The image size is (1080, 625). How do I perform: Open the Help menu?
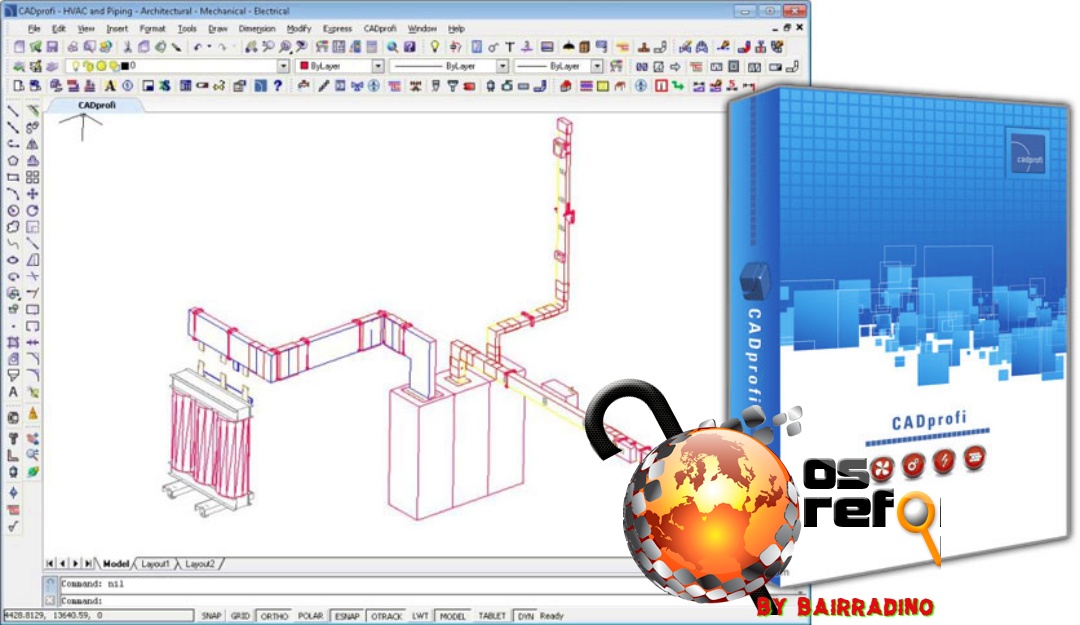[456, 29]
